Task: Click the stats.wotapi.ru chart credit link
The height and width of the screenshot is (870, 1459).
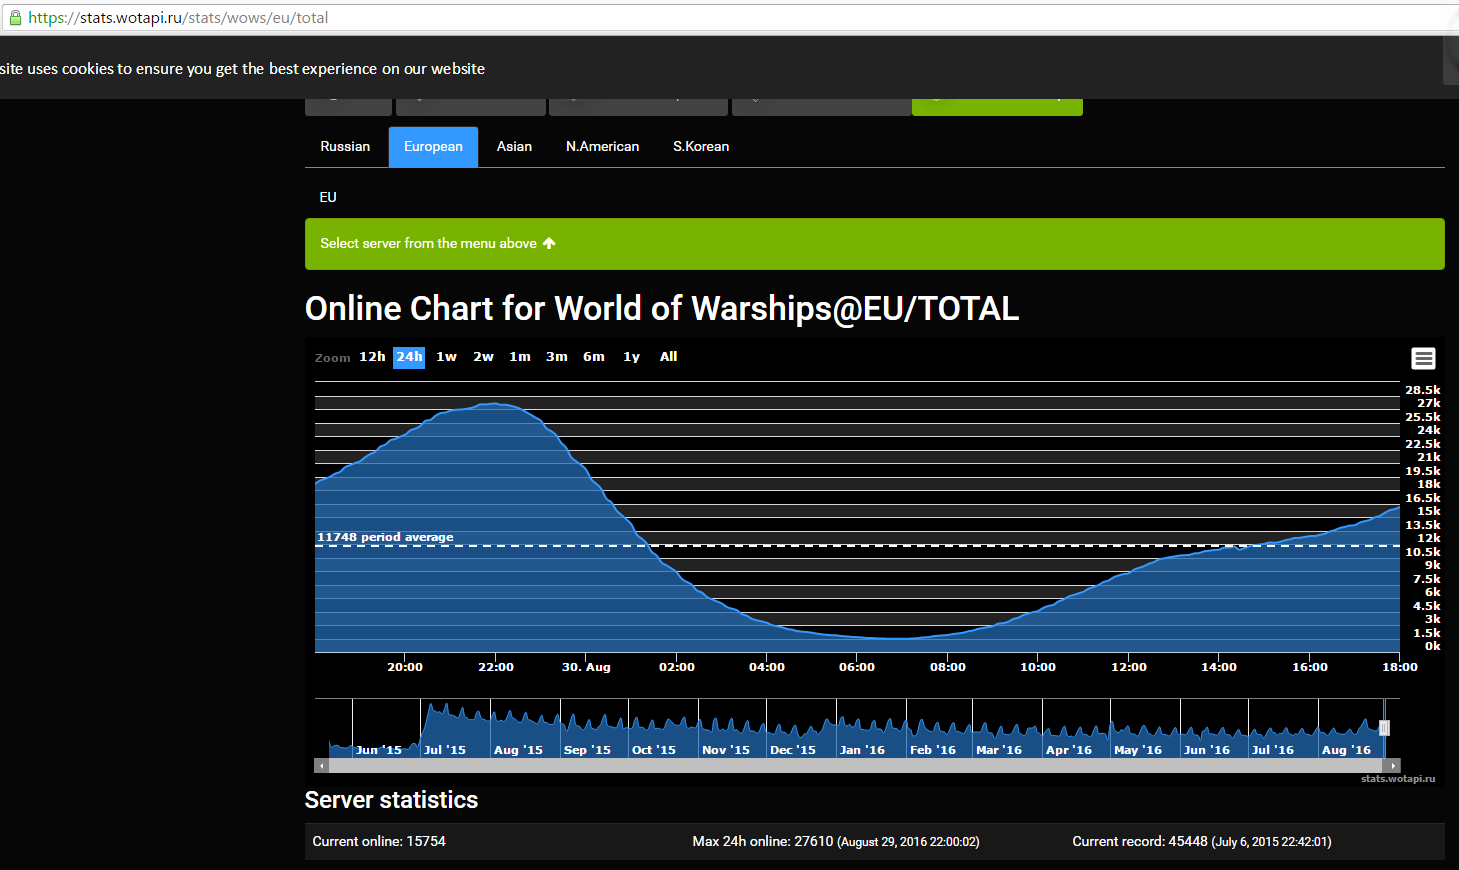Action: [x=1398, y=778]
